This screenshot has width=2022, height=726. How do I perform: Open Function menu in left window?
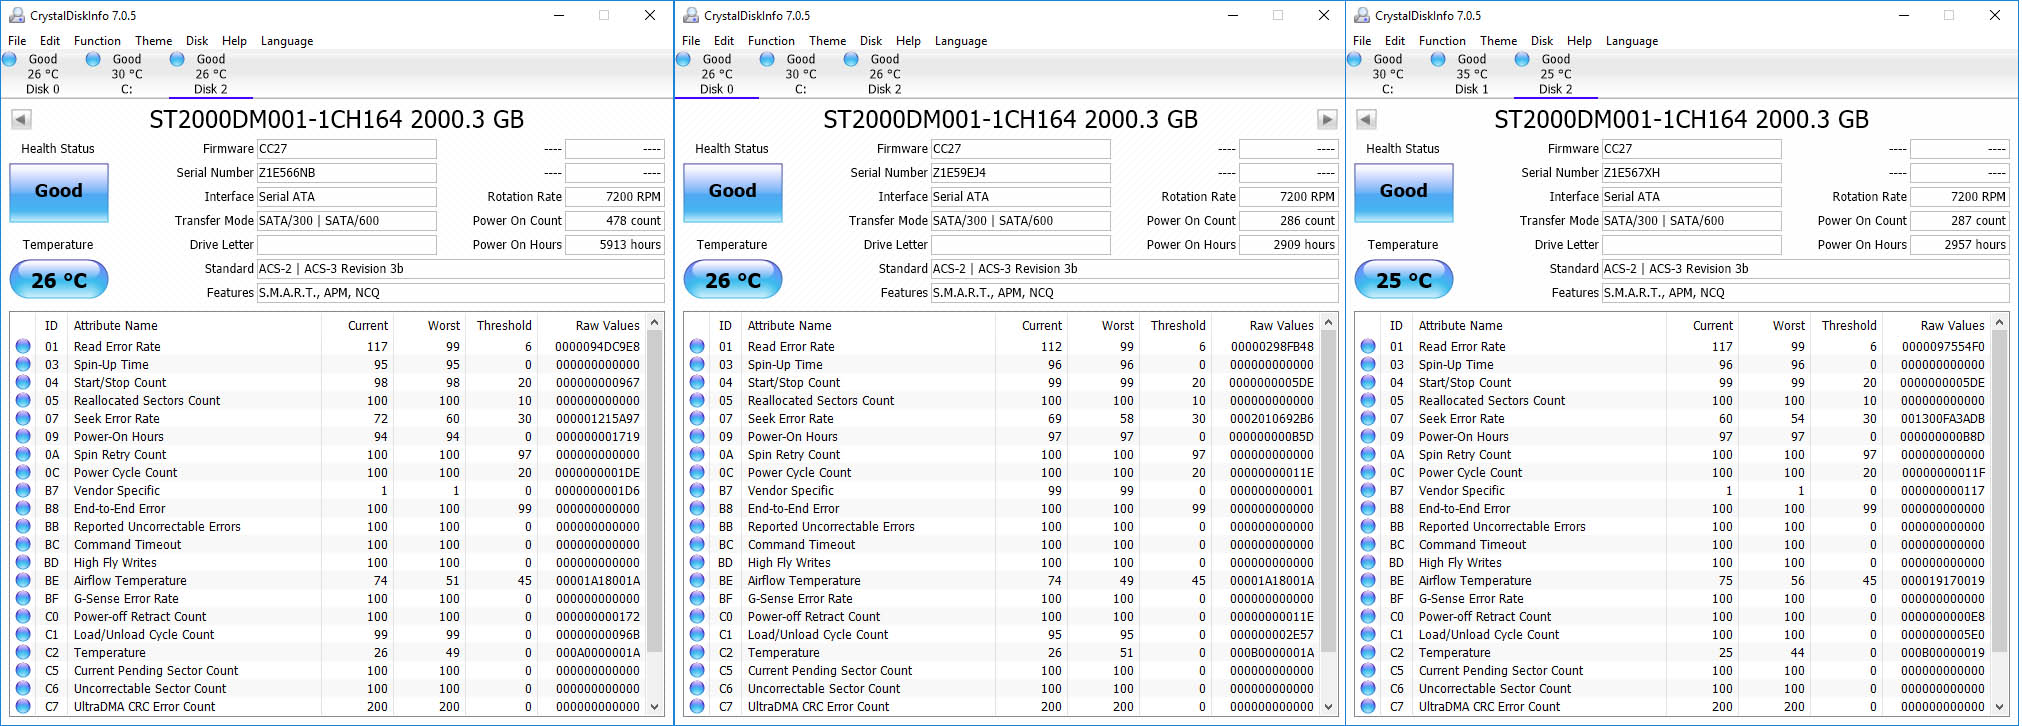[x=97, y=41]
